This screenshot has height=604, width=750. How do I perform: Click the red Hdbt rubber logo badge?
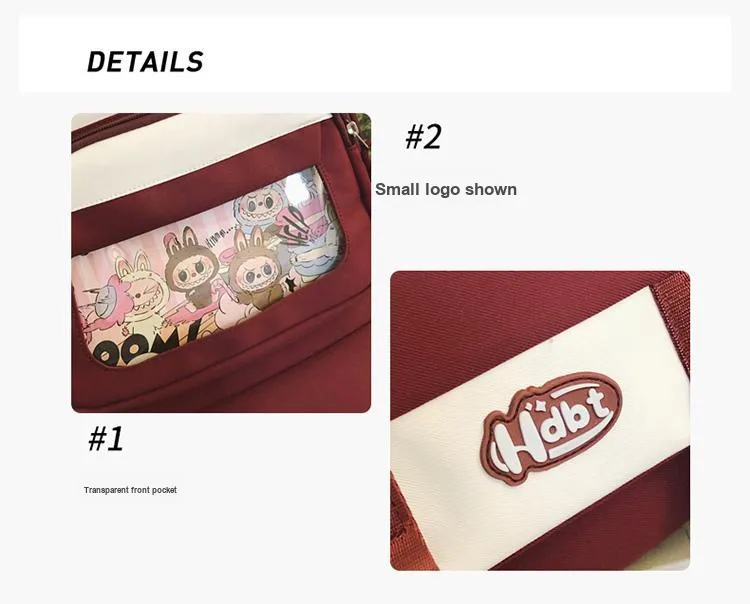[x=551, y=427]
